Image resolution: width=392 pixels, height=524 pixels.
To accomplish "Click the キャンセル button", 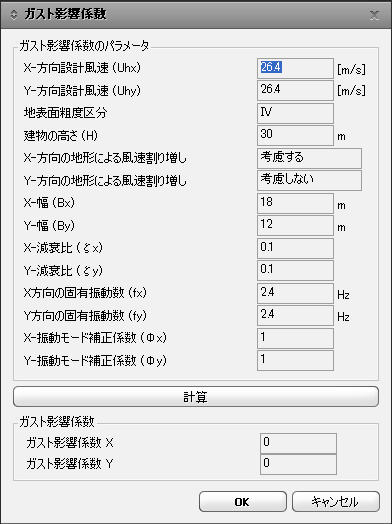I will [336, 501].
